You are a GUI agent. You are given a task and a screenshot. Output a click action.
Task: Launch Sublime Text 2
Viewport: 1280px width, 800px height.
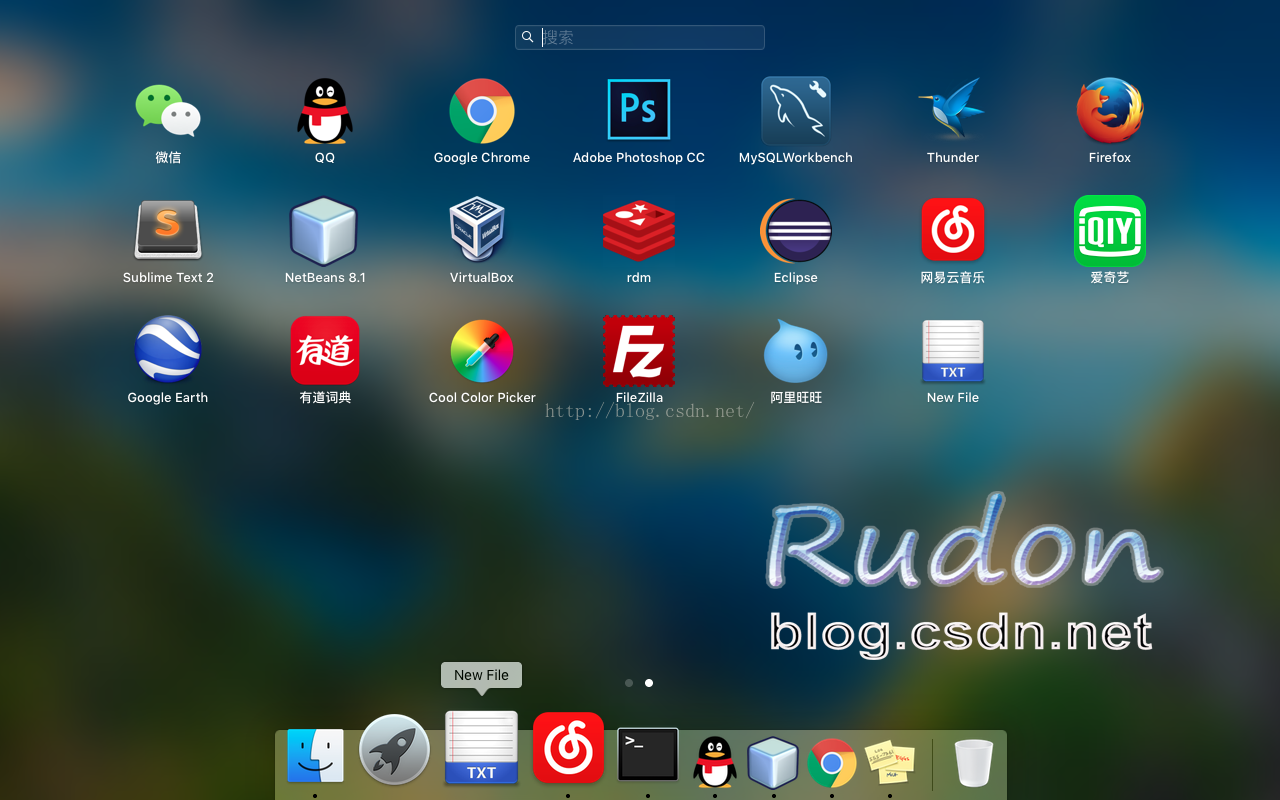tap(168, 230)
